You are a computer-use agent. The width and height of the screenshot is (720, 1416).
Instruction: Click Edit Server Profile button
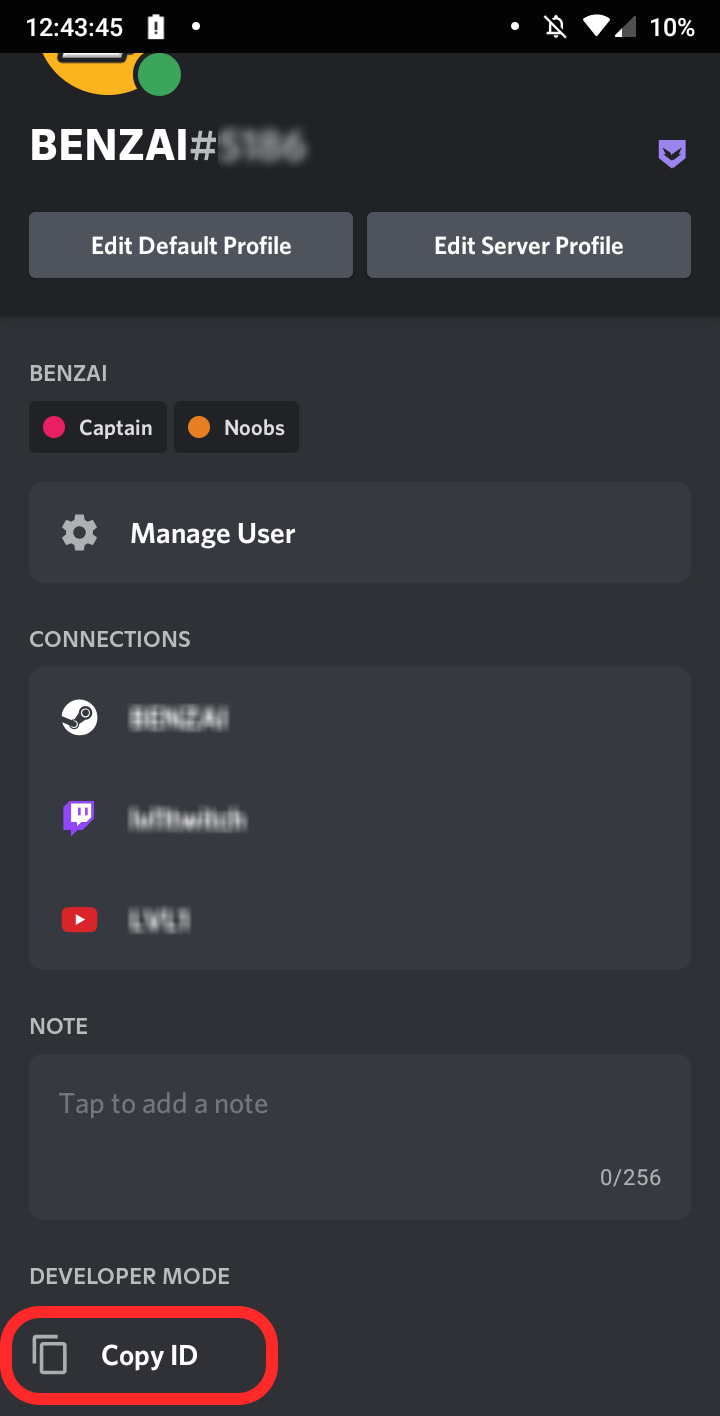[x=529, y=245]
